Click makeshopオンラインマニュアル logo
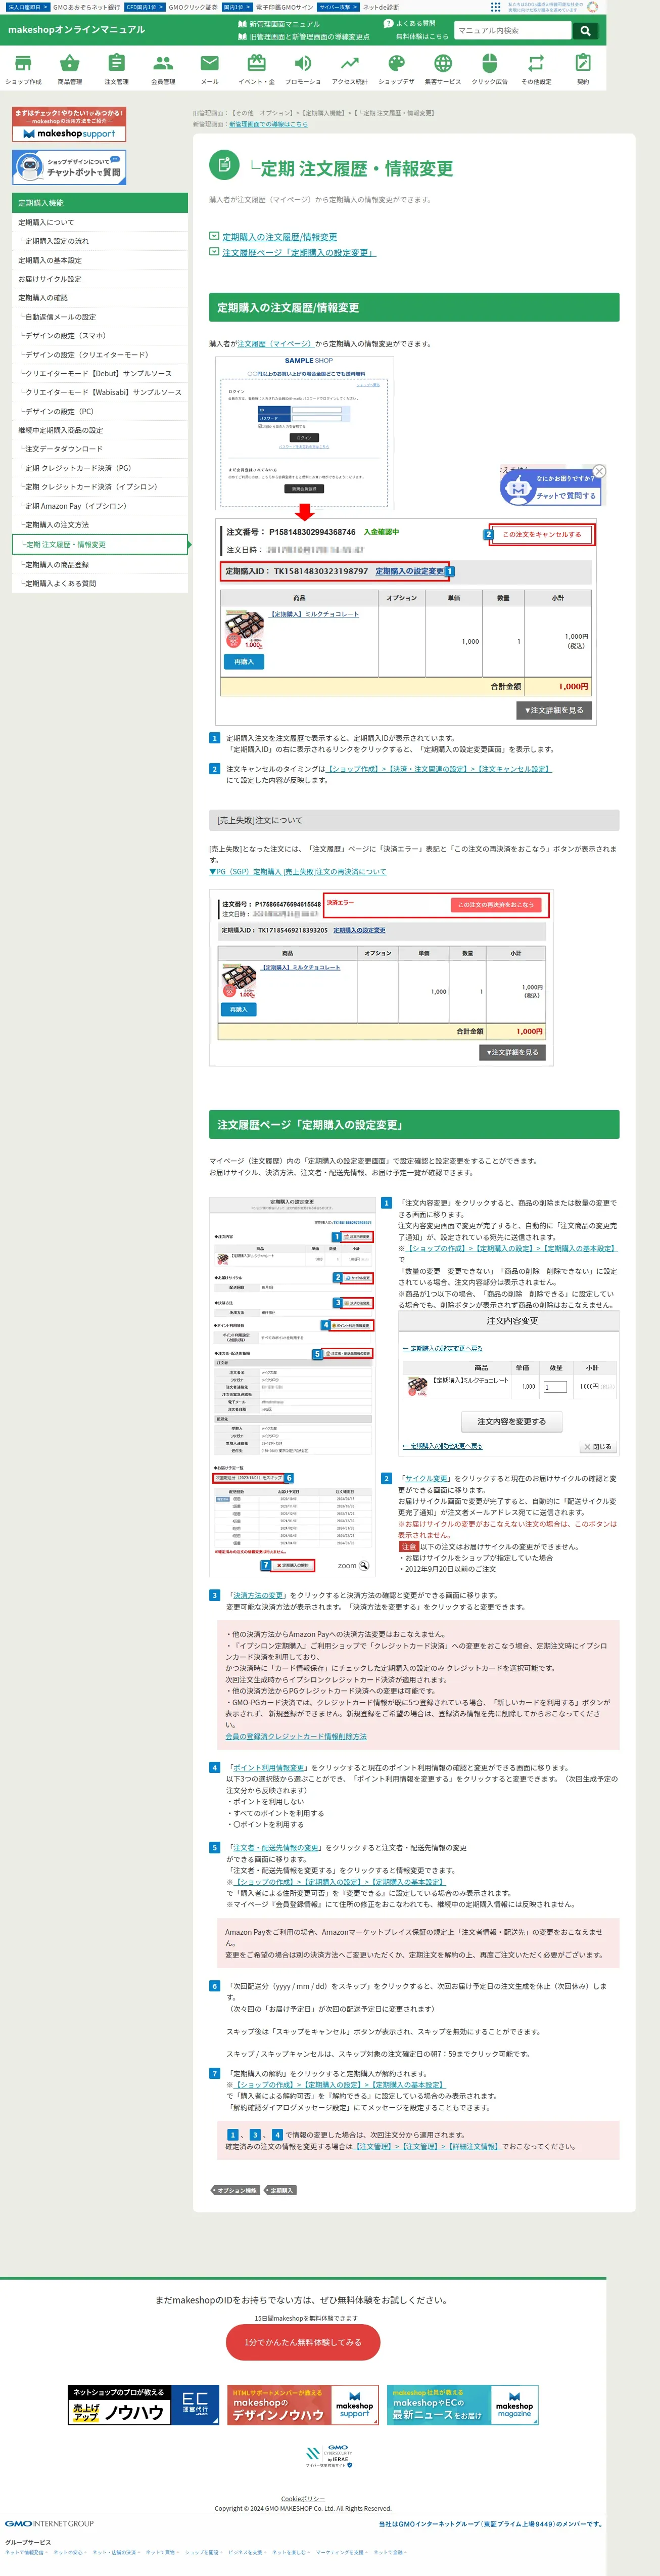This screenshot has height=2576, width=660. tap(76, 30)
